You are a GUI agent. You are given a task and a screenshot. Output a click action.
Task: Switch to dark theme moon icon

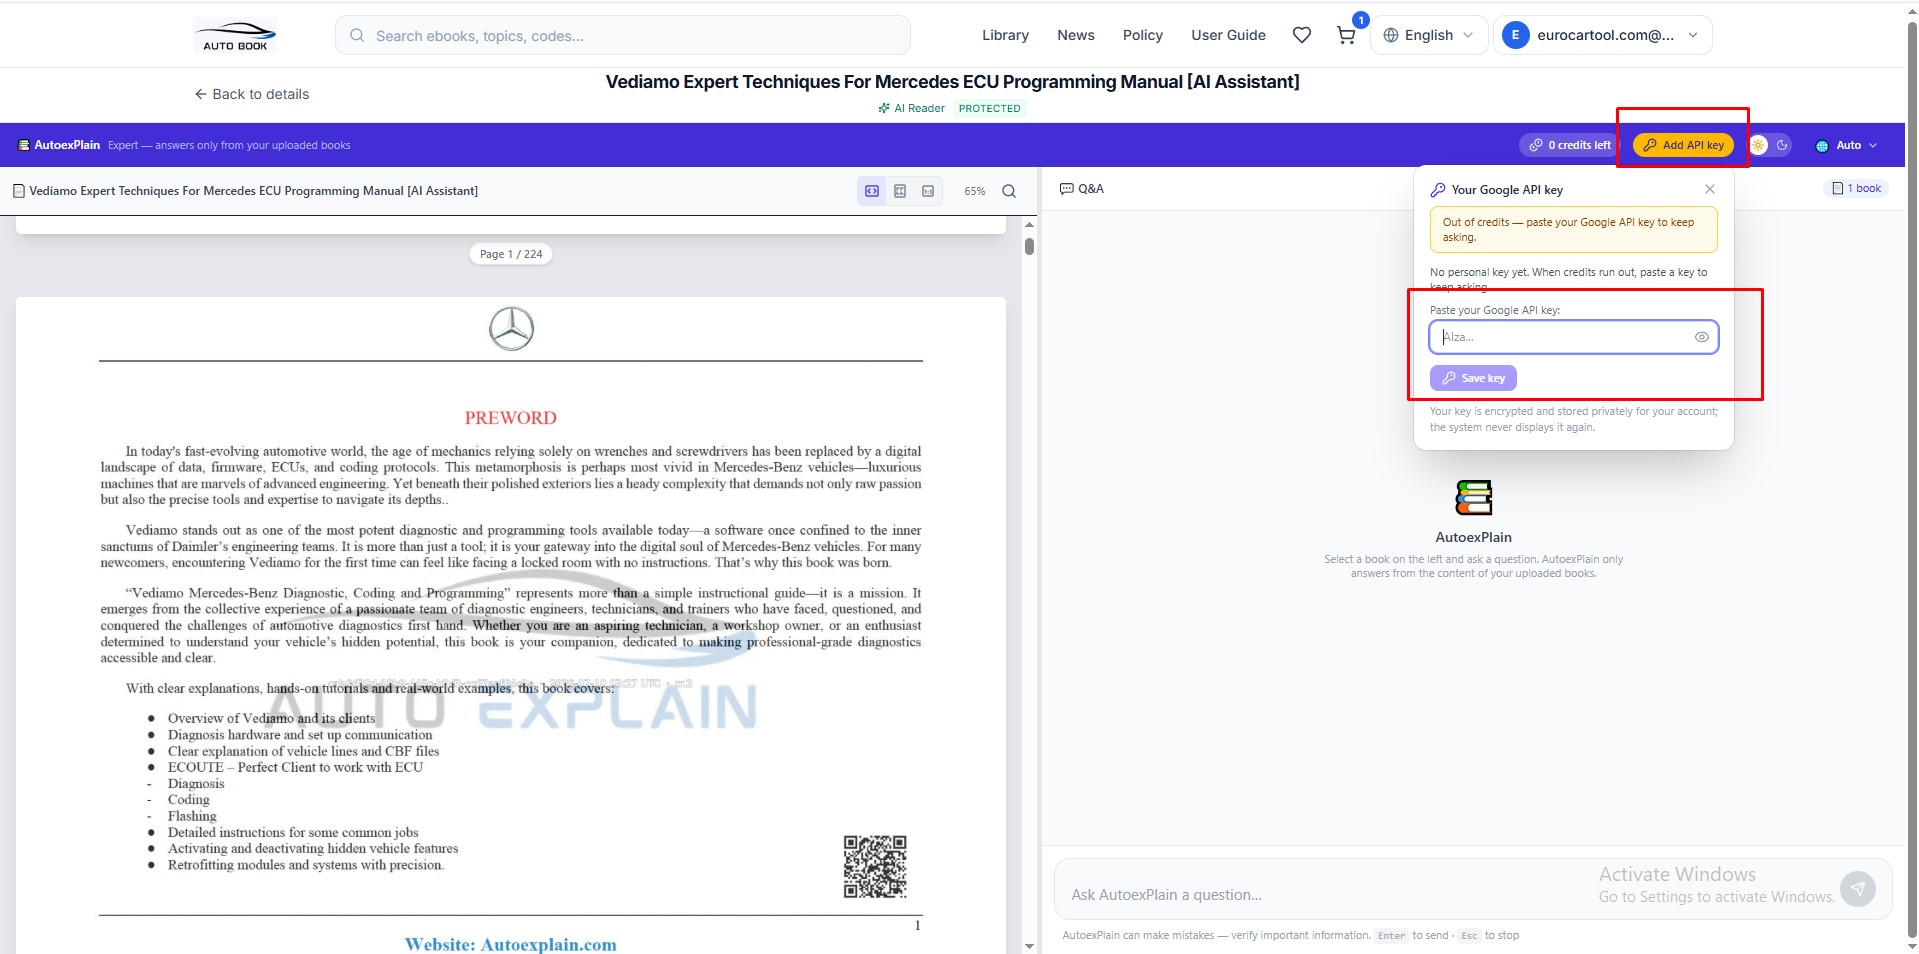(x=1782, y=145)
